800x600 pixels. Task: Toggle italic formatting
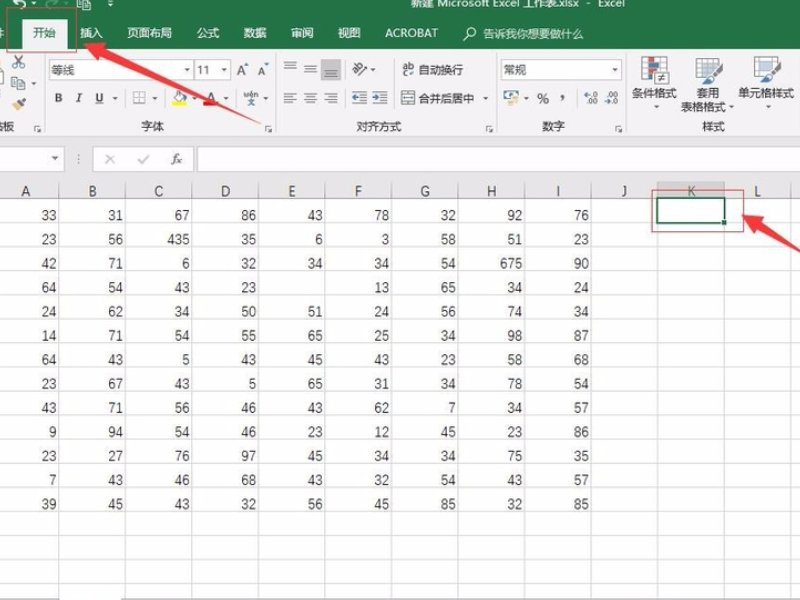point(79,97)
